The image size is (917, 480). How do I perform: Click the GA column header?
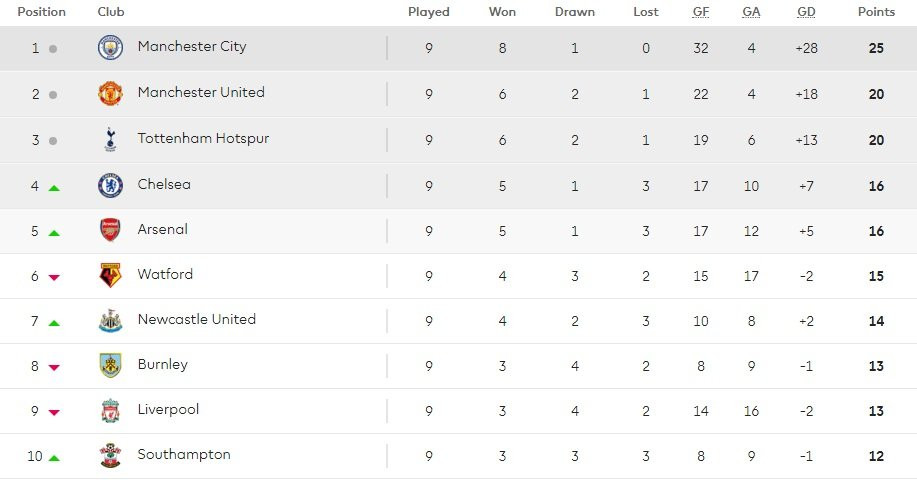coord(751,12)
